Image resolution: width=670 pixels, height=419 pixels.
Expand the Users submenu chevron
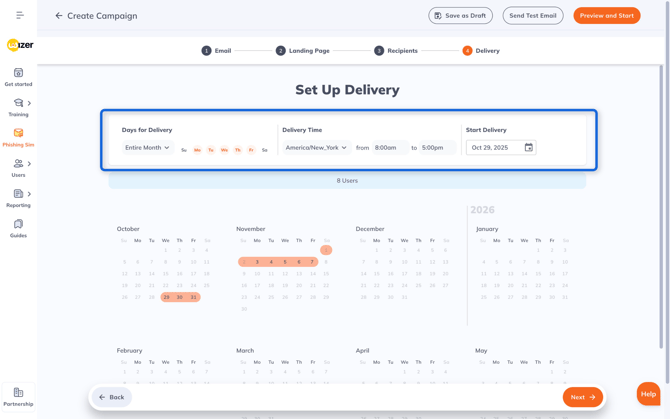pos(29,164)
